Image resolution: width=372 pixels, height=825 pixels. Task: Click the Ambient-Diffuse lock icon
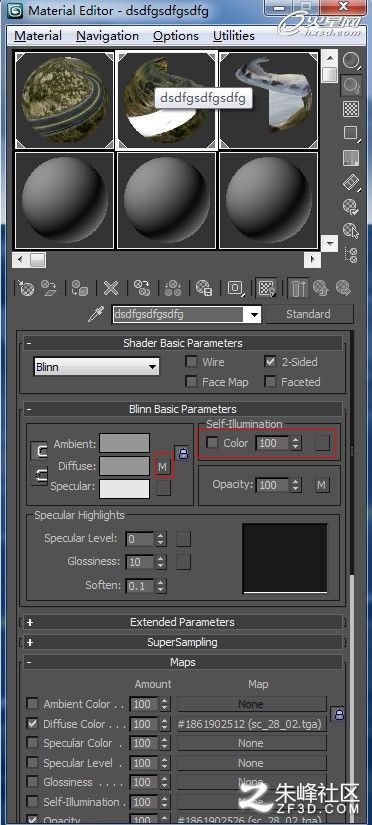tap(39, 451)
